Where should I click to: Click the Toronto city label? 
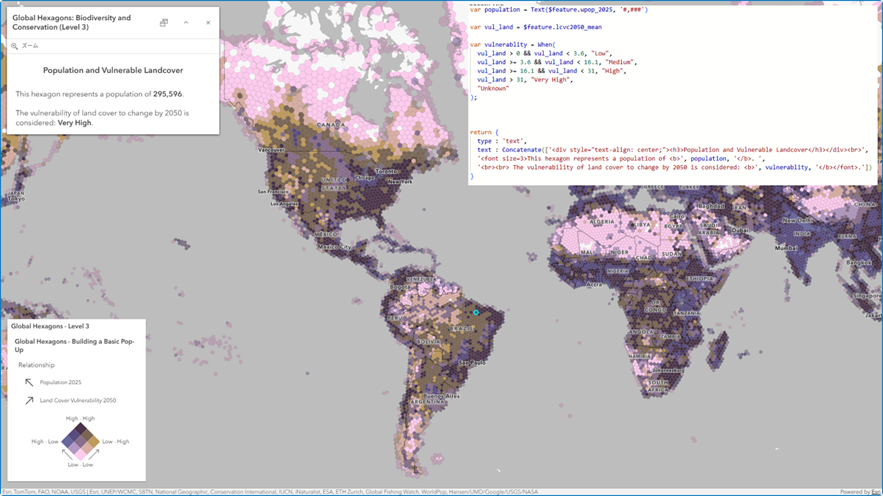pos(386,171)
